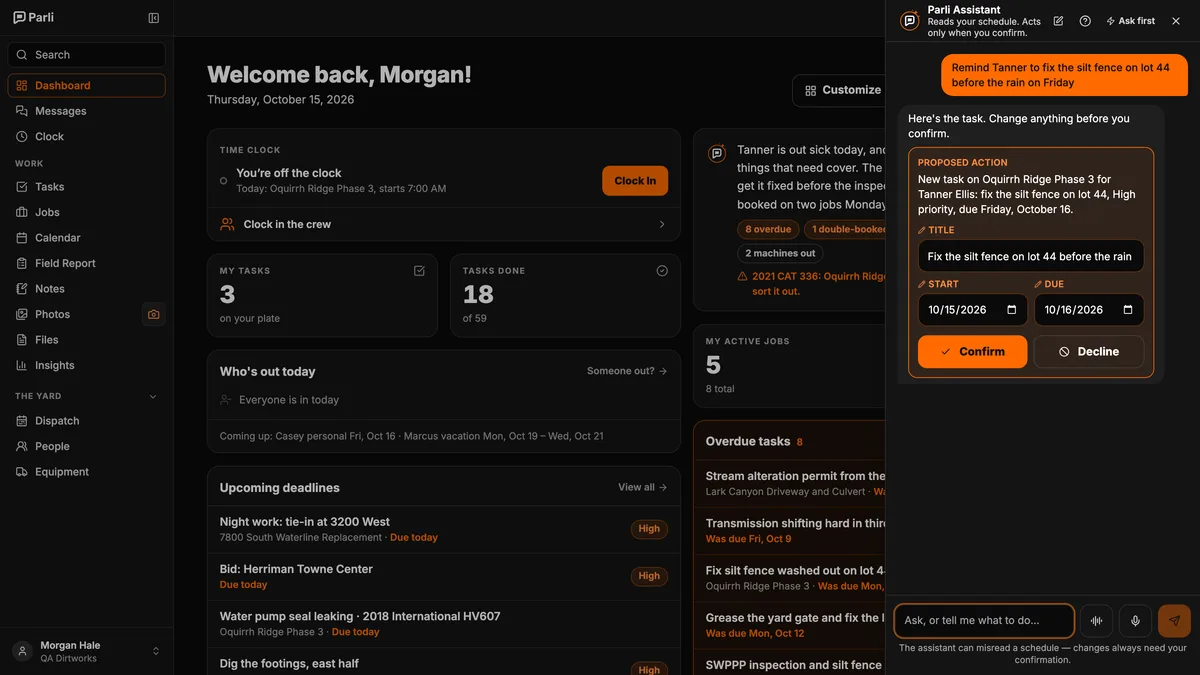Screen dimensions: 1200x675
Task: Open the Dashboard page
Action: 87,86
